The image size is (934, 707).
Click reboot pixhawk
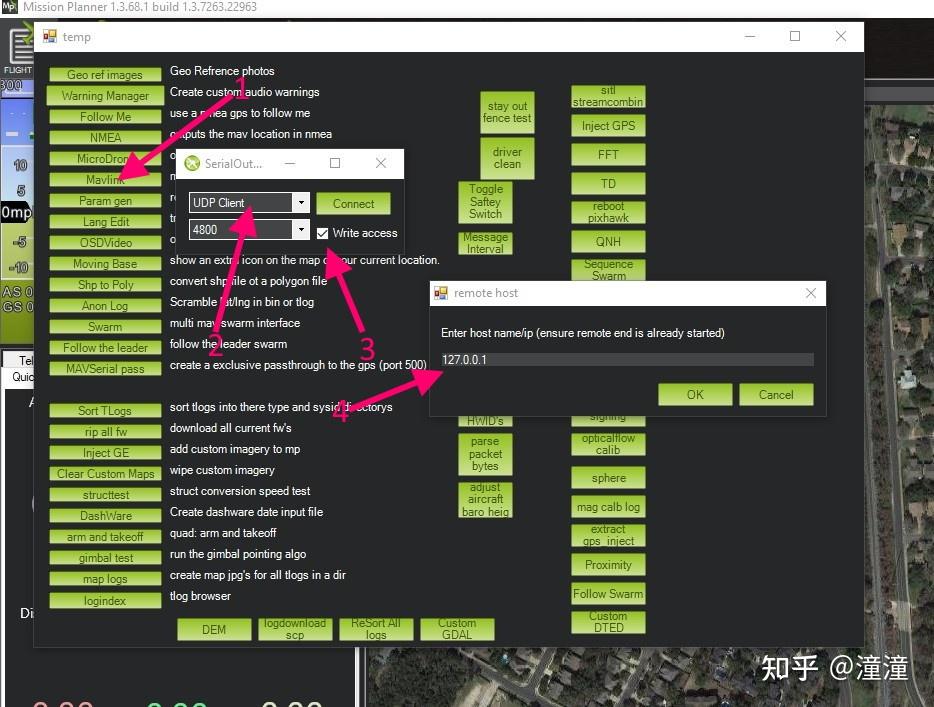pos(608,211)
